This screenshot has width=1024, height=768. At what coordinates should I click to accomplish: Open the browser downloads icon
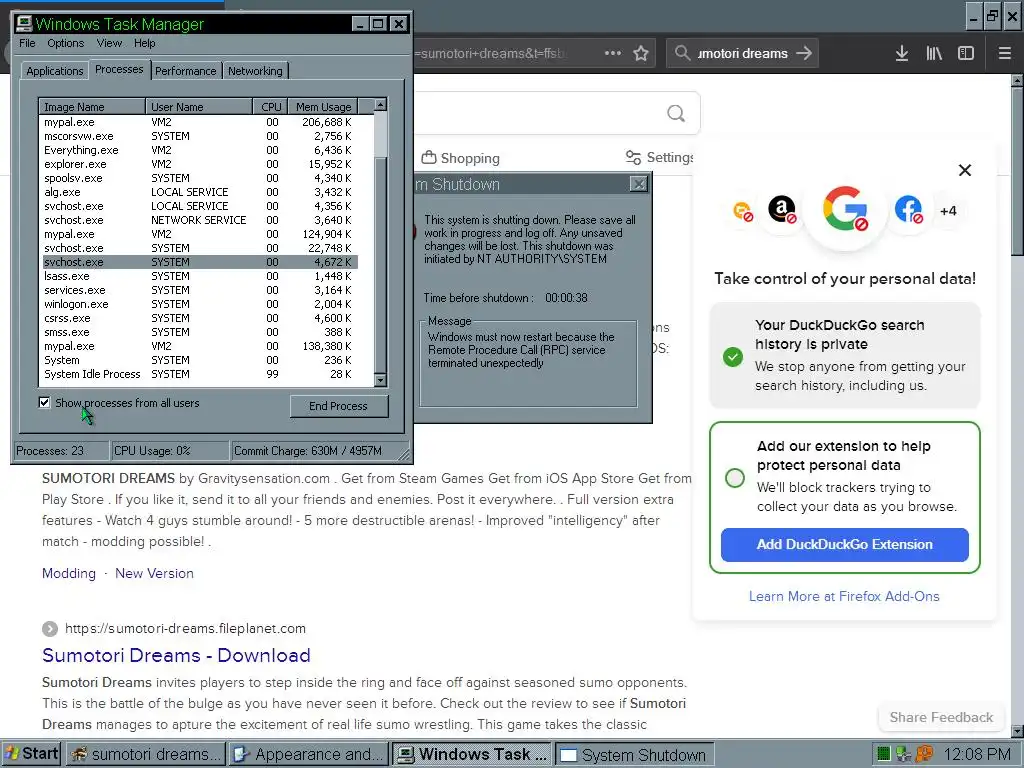point(902,54)
